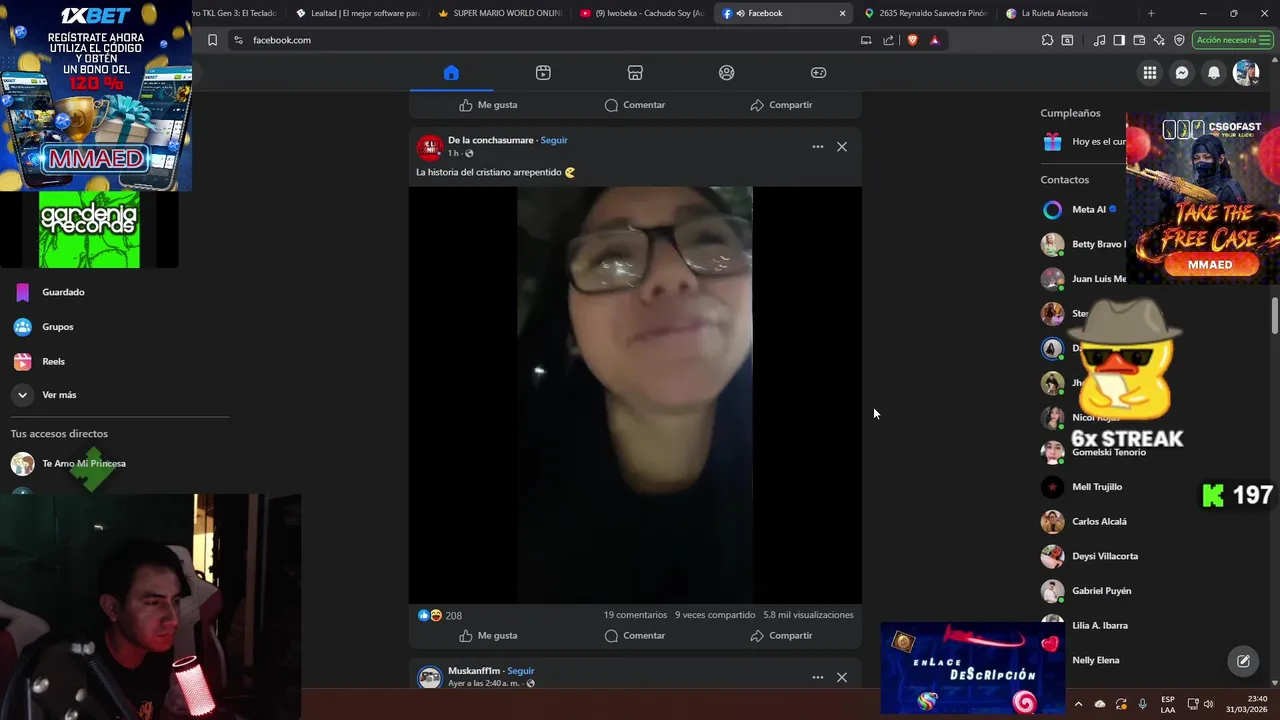
Task: Open options menu on De la conchasumare post
Action: pos(818,147)
